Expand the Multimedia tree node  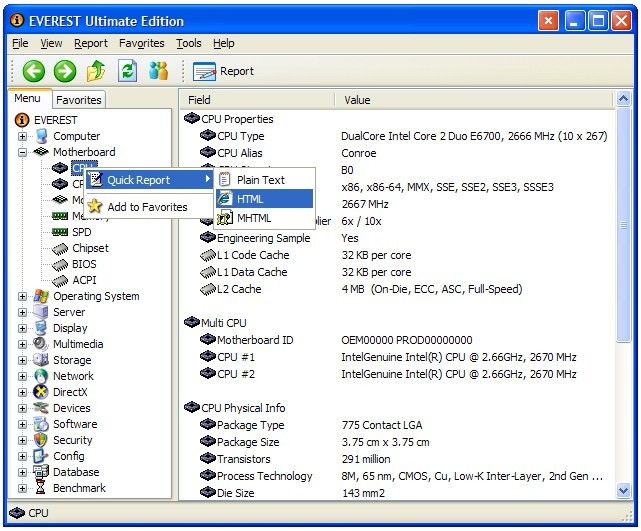[22, 344]
